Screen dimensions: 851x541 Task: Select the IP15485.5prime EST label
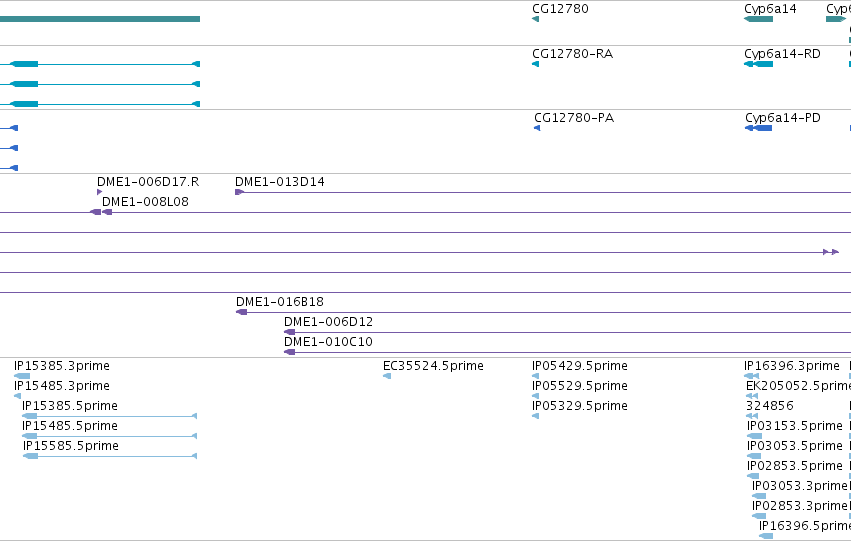tap(69, 426)
